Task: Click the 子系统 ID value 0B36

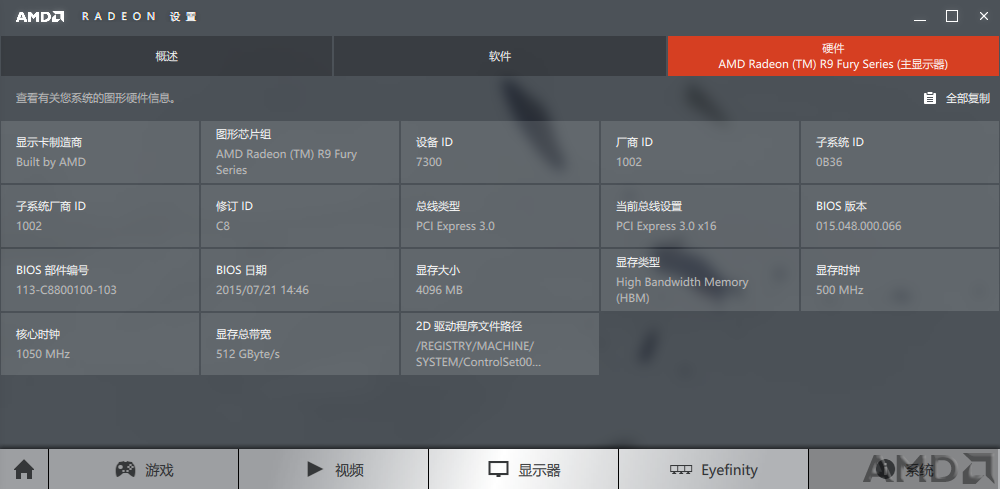Action: click(x=829, y=162)
